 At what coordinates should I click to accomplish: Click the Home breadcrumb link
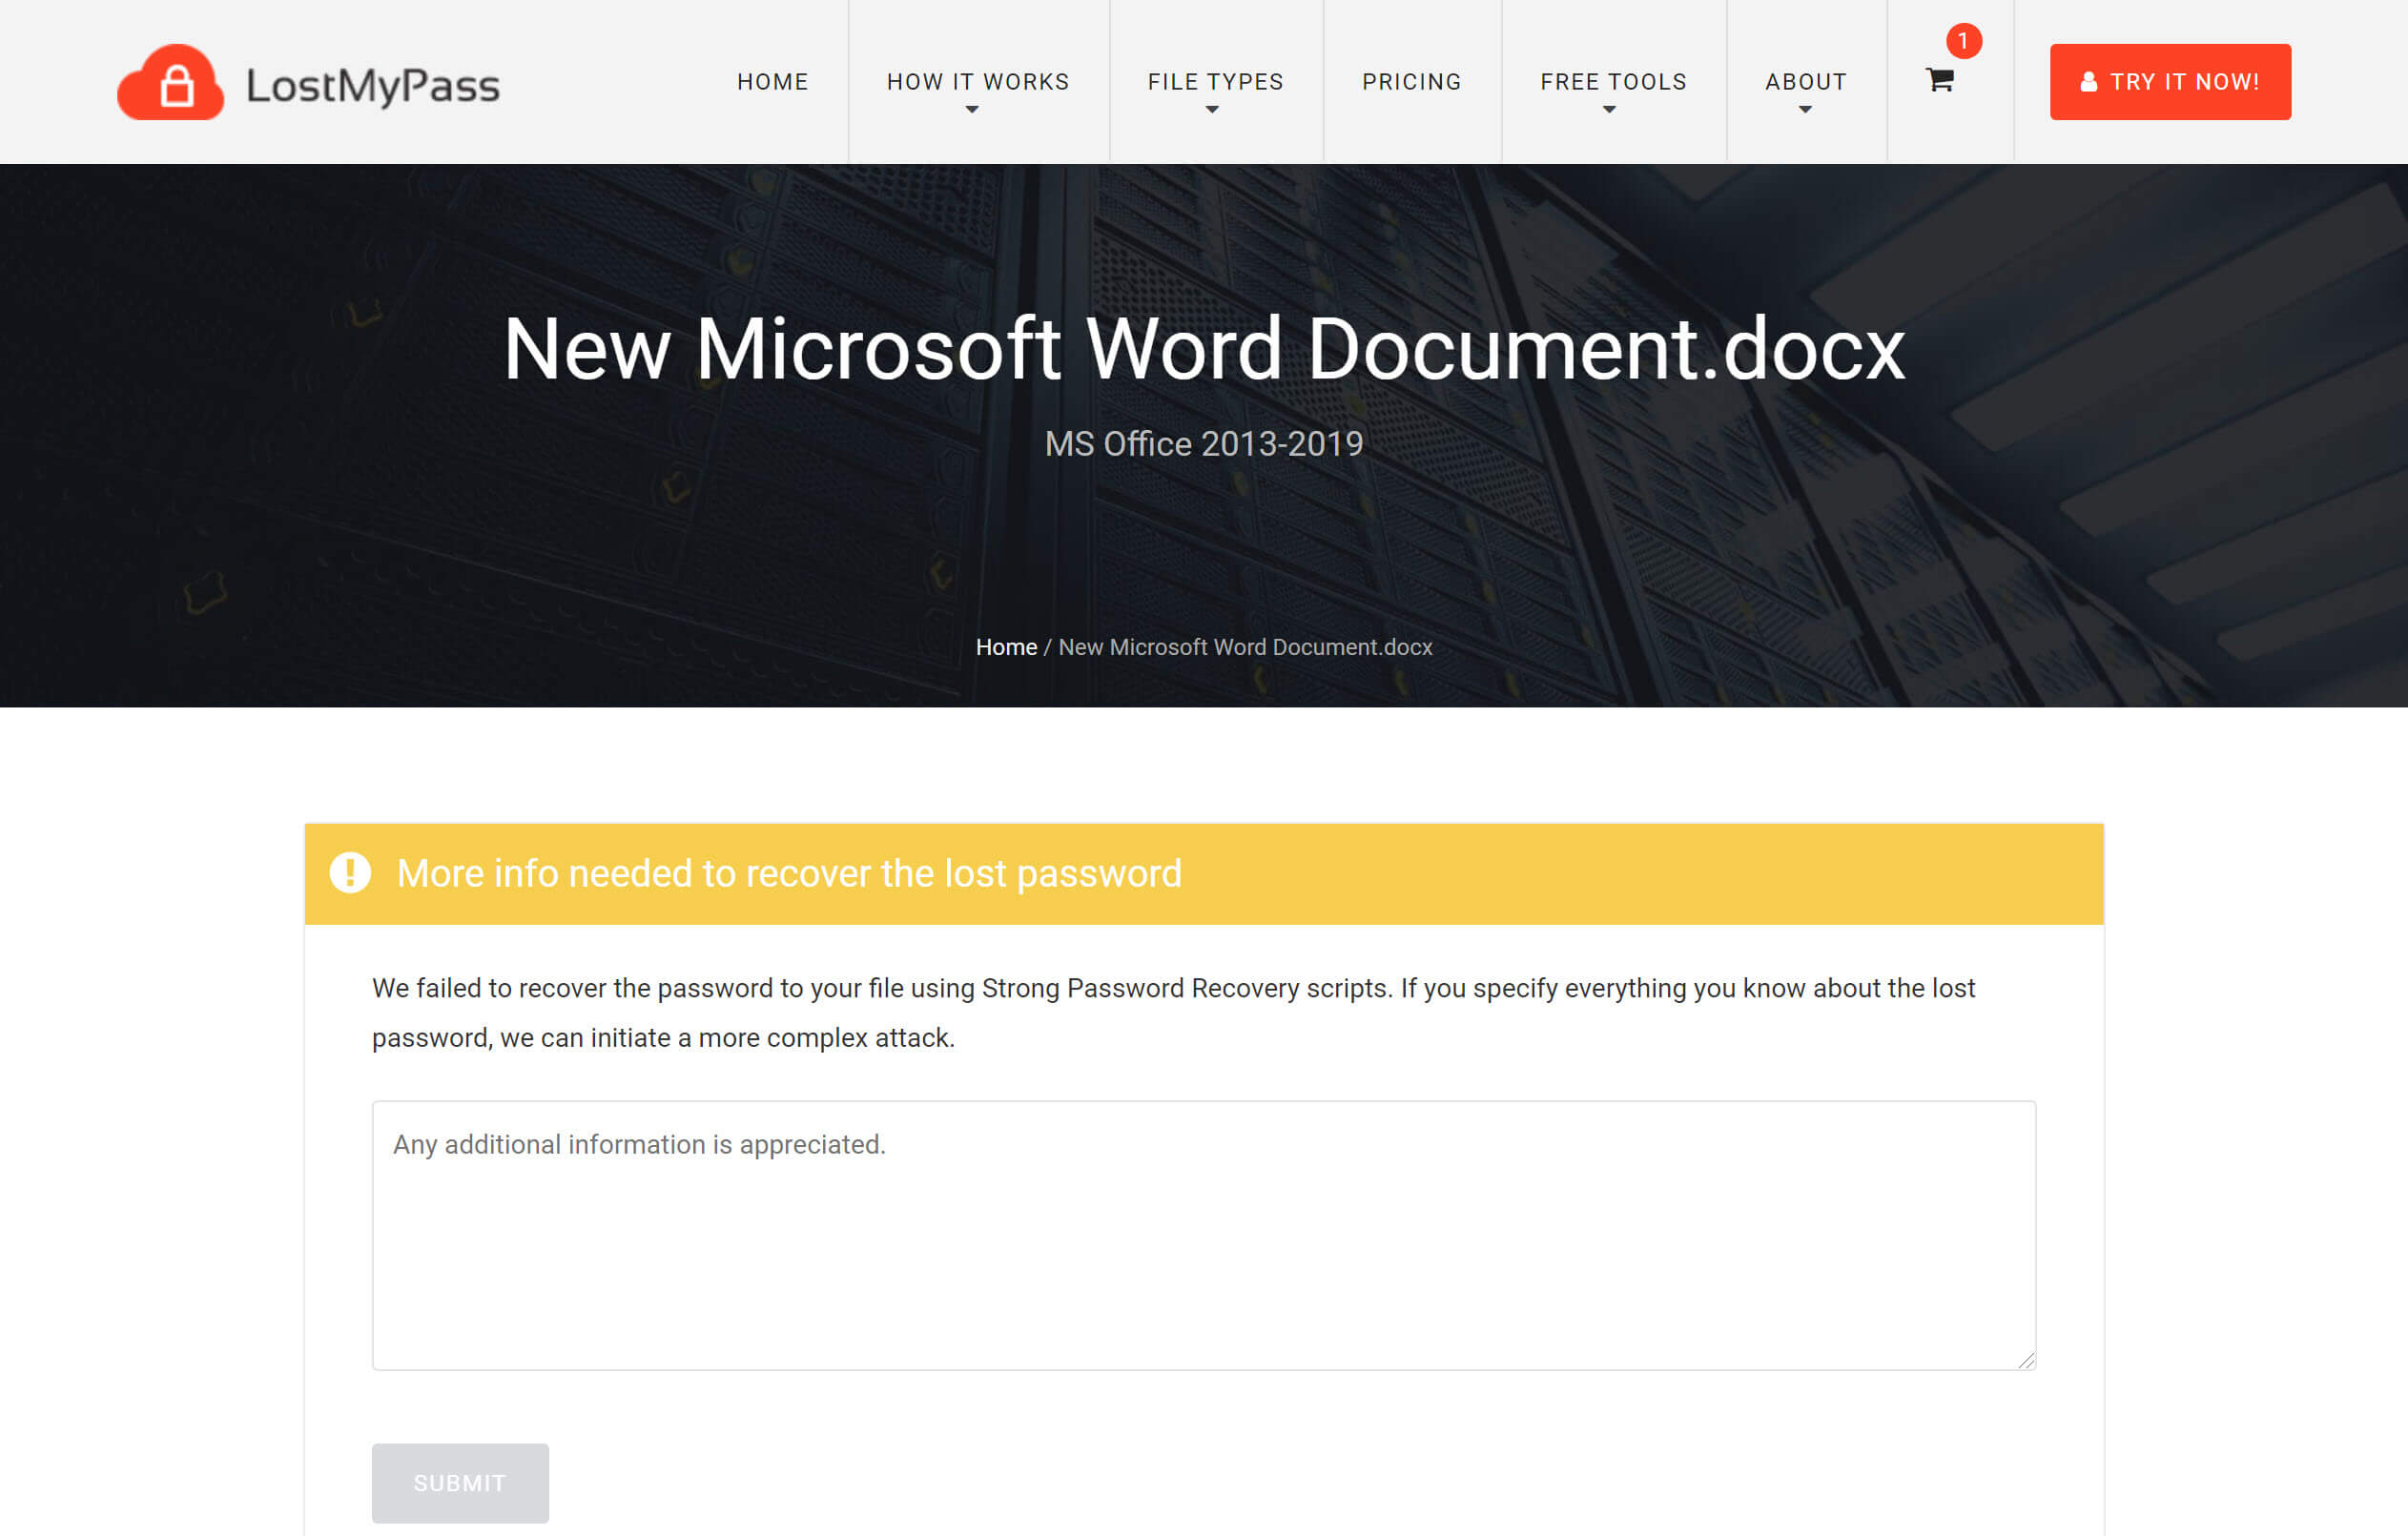click(1006, 646)
